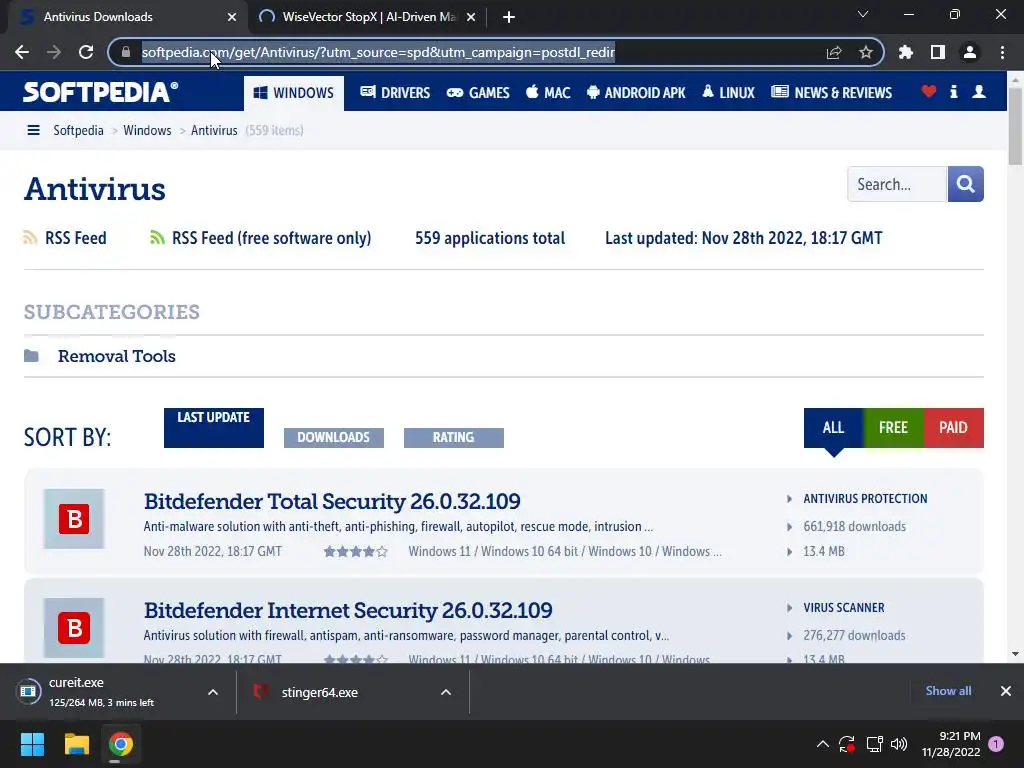Click the Softpedia logo
The image size is (1024, 768).
click(x=101, y=92)
